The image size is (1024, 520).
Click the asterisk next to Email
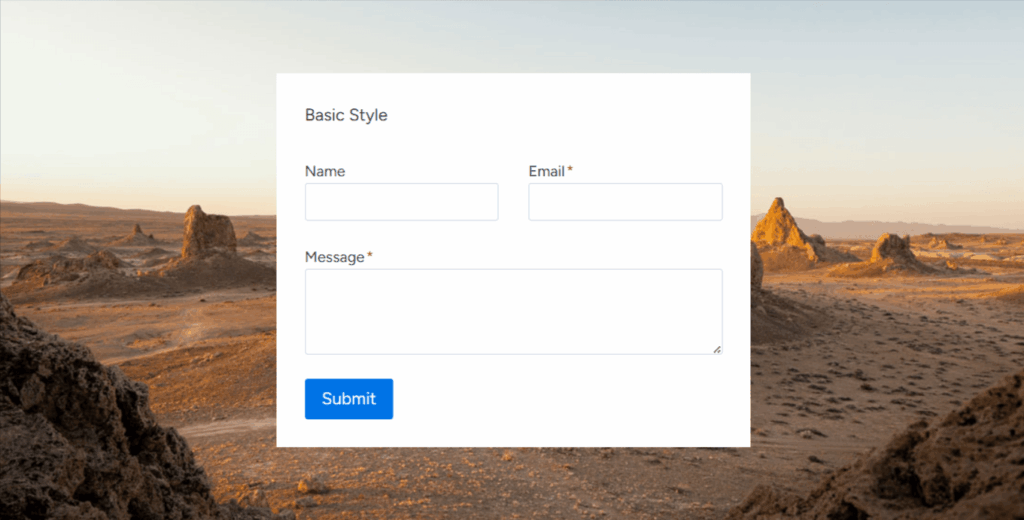(x=570, y=171)
